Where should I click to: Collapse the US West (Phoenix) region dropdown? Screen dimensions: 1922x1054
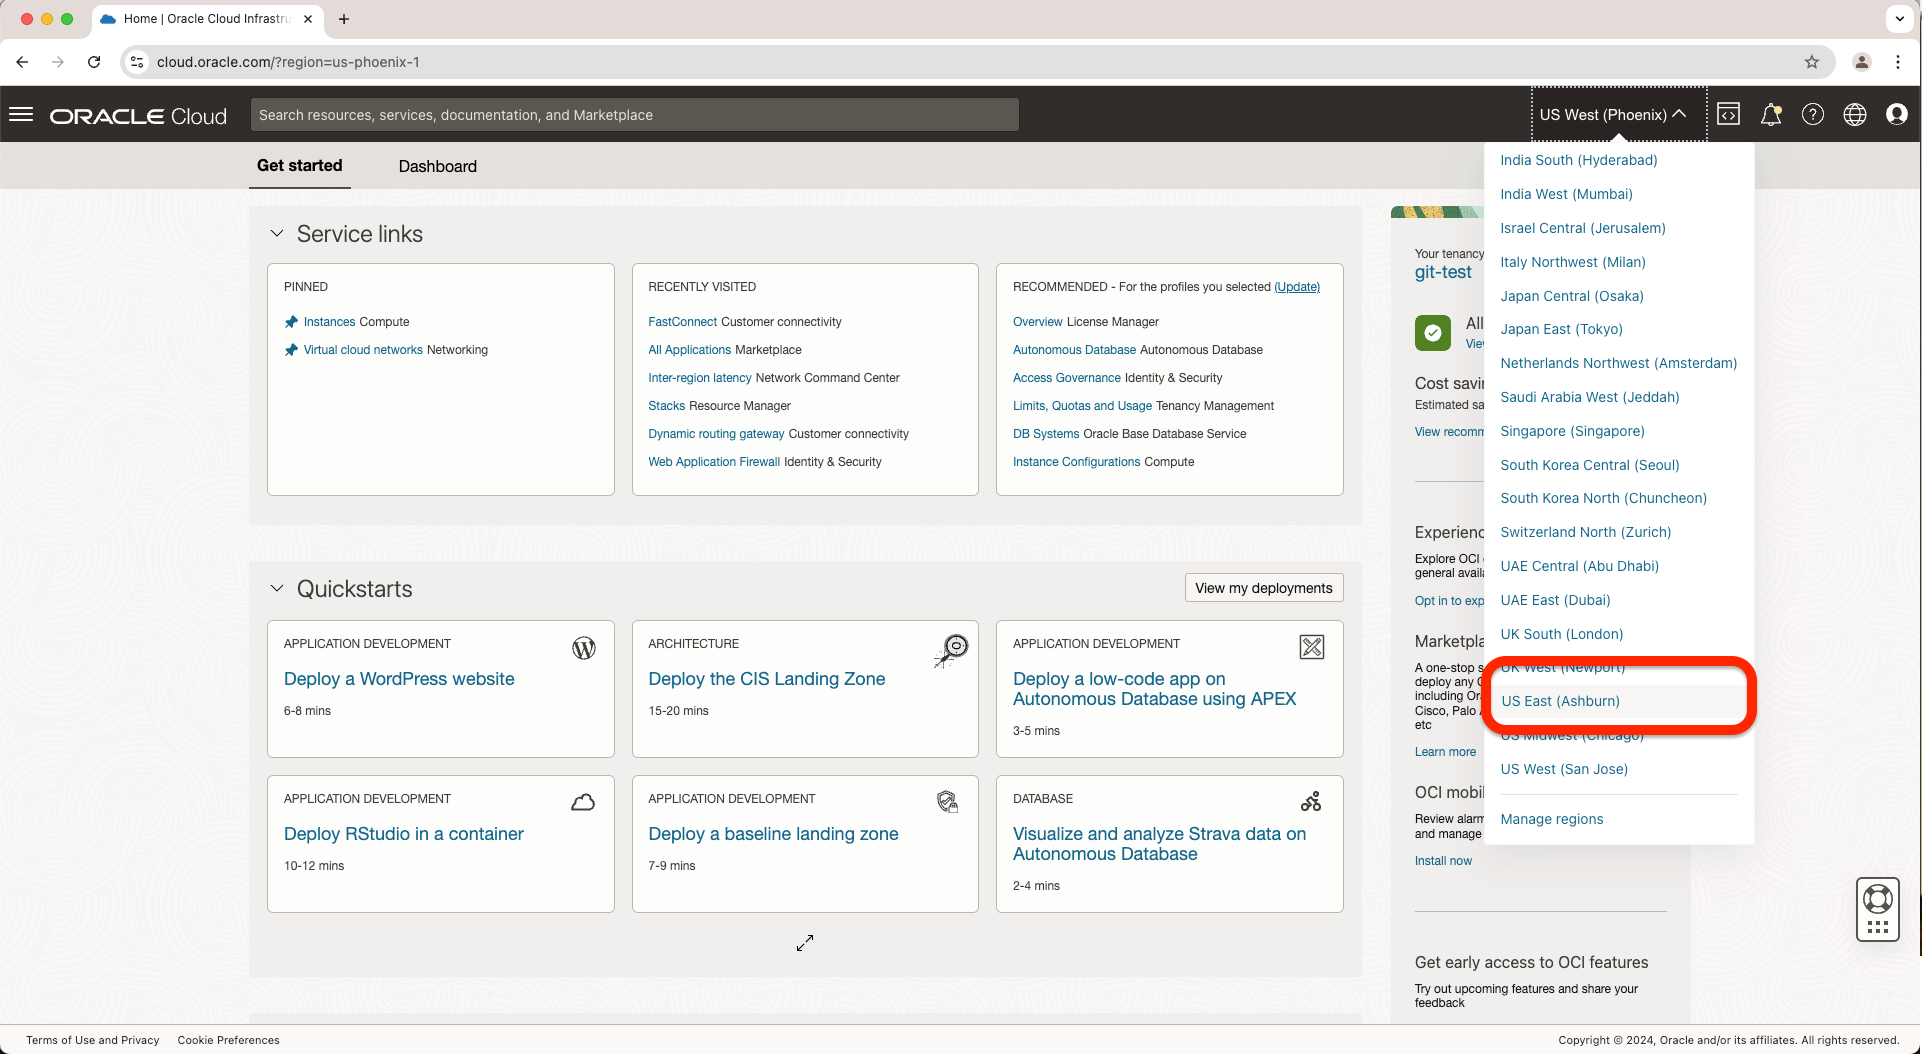1612,115
